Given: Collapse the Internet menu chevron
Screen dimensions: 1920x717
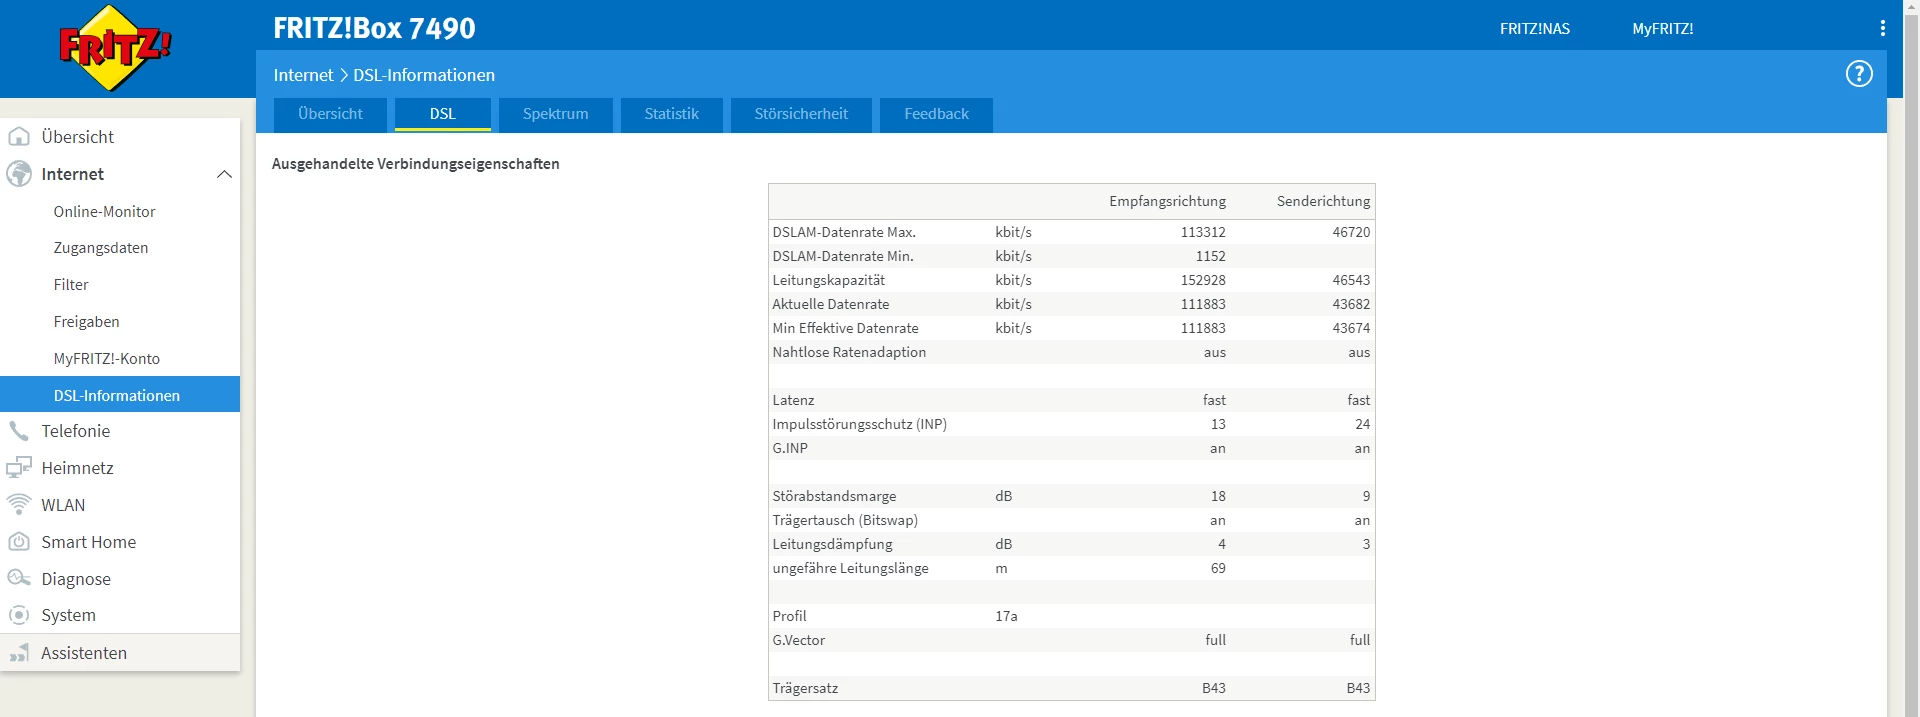Looking at the screenshot, I should (224, 174).
